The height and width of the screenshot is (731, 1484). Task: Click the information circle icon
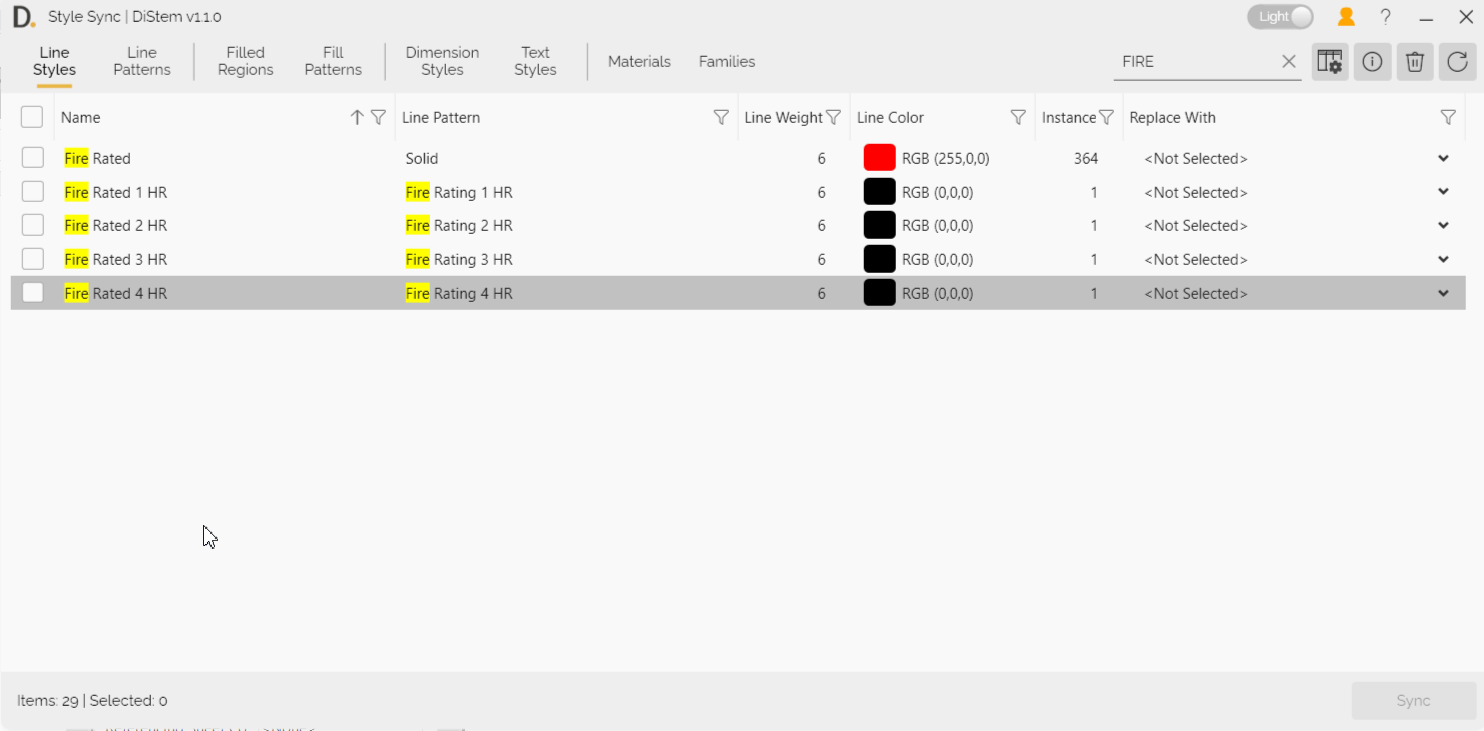pos(1372,62)
